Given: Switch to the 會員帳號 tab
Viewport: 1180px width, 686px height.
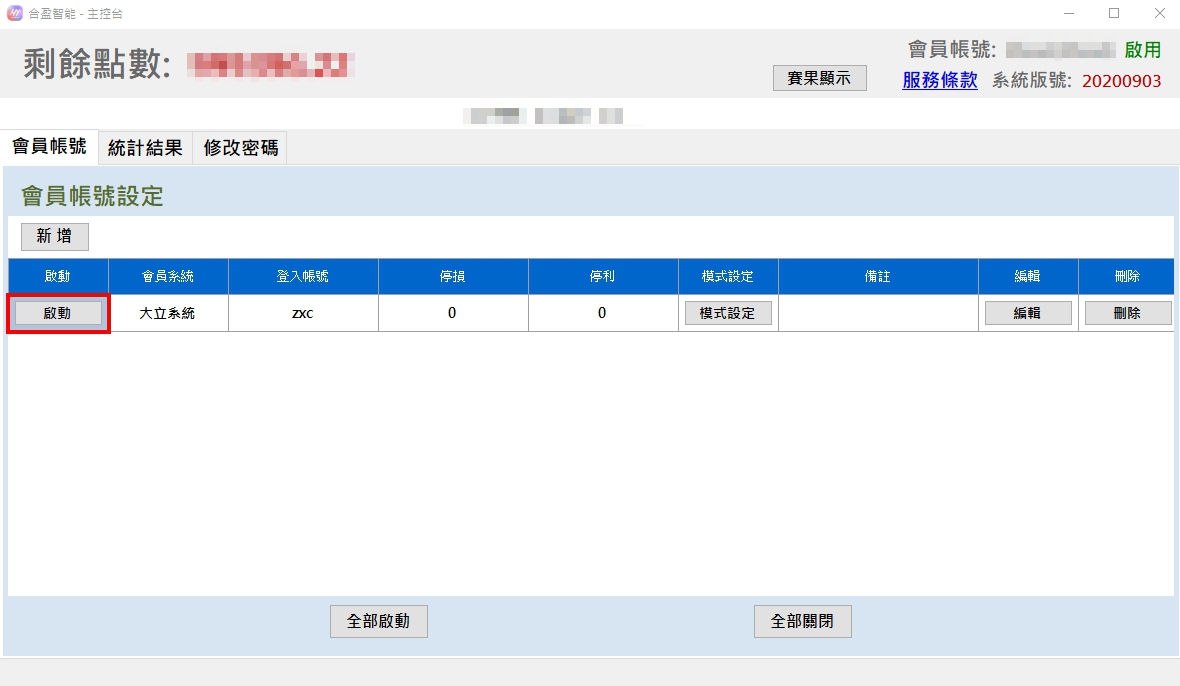Looking at the screenshot, I should 49,147.
